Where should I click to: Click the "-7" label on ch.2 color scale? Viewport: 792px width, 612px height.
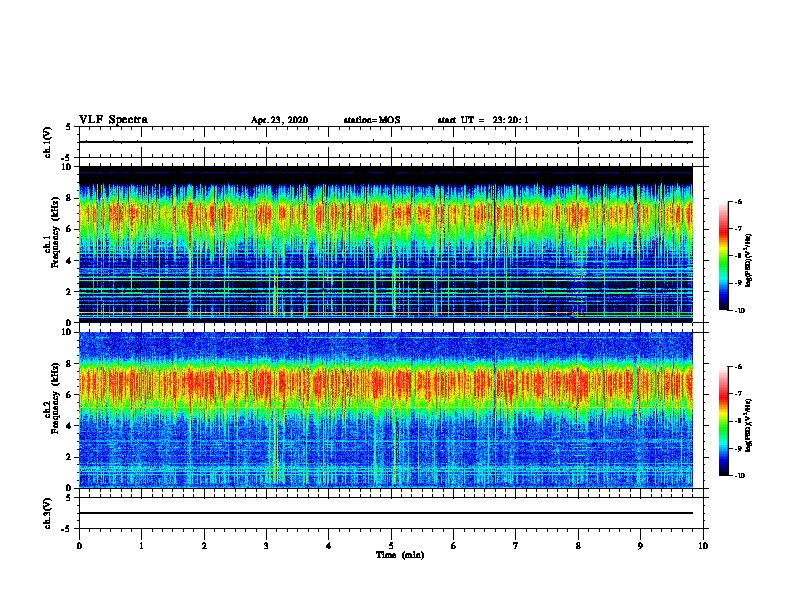tap(738, 394)
